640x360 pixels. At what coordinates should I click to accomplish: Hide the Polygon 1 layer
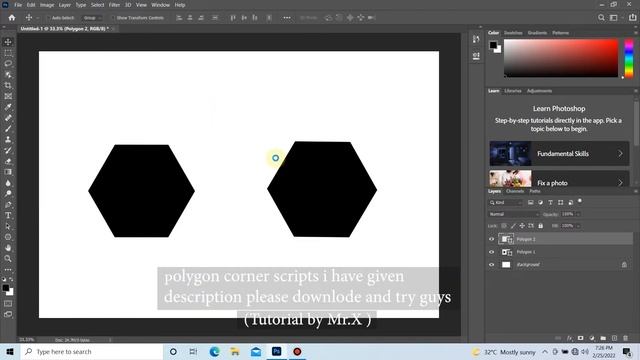[x=491, y=252]
